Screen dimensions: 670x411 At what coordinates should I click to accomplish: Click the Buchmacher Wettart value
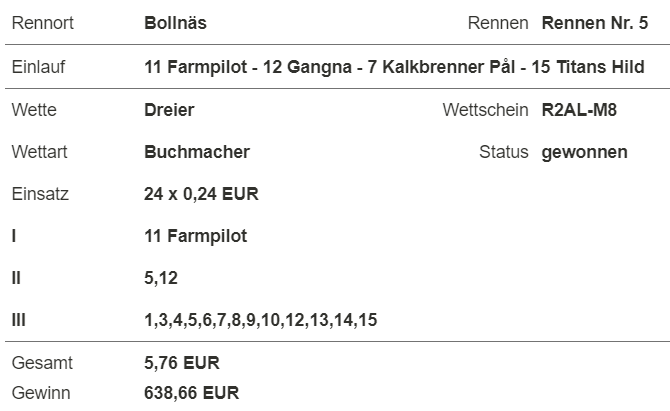tap(197, 152)
